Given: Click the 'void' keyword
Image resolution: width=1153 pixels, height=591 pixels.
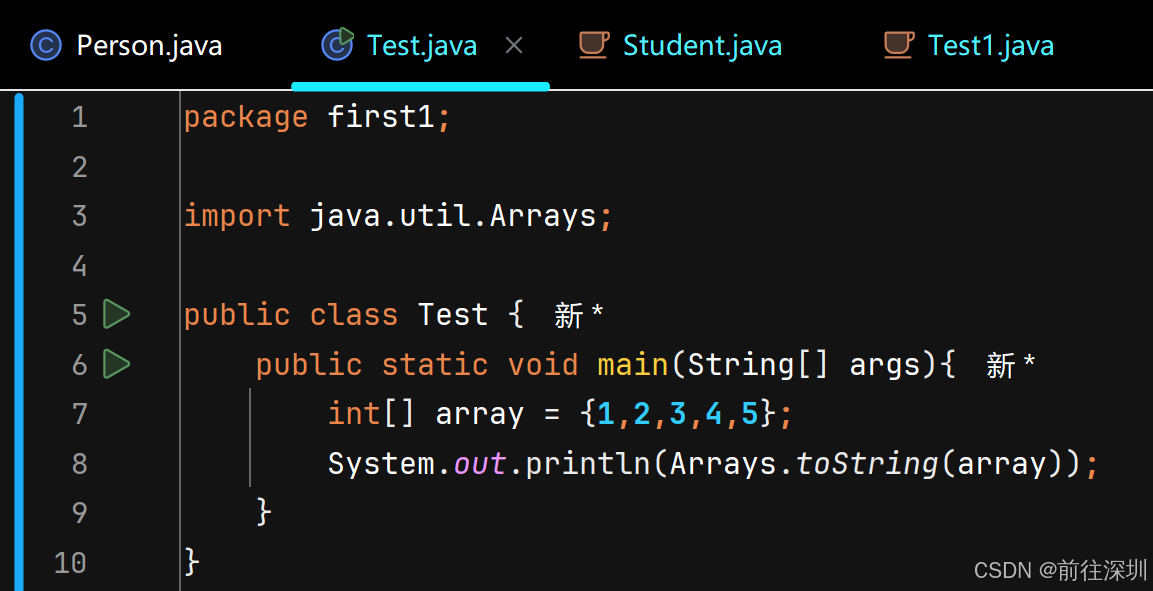Looking at the screenshot, I should (543, 364).
